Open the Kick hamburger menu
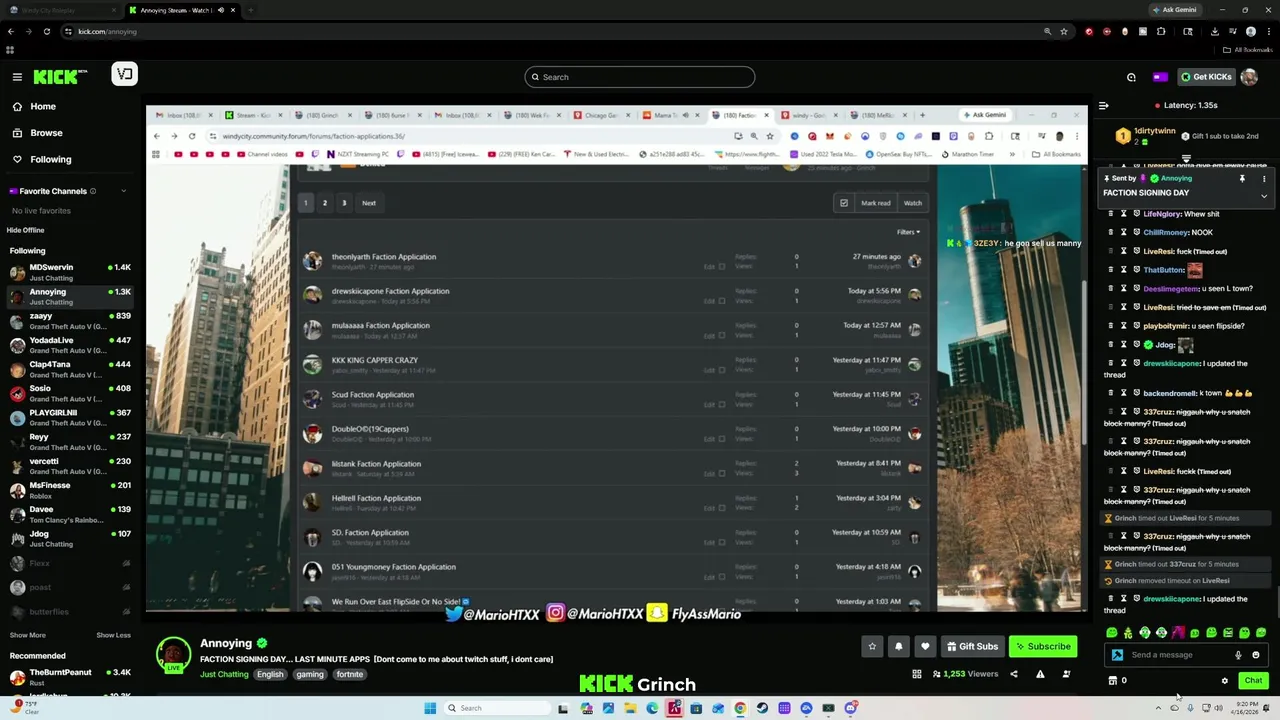This screenshot has width=1280, height=720. pos(17,77)
